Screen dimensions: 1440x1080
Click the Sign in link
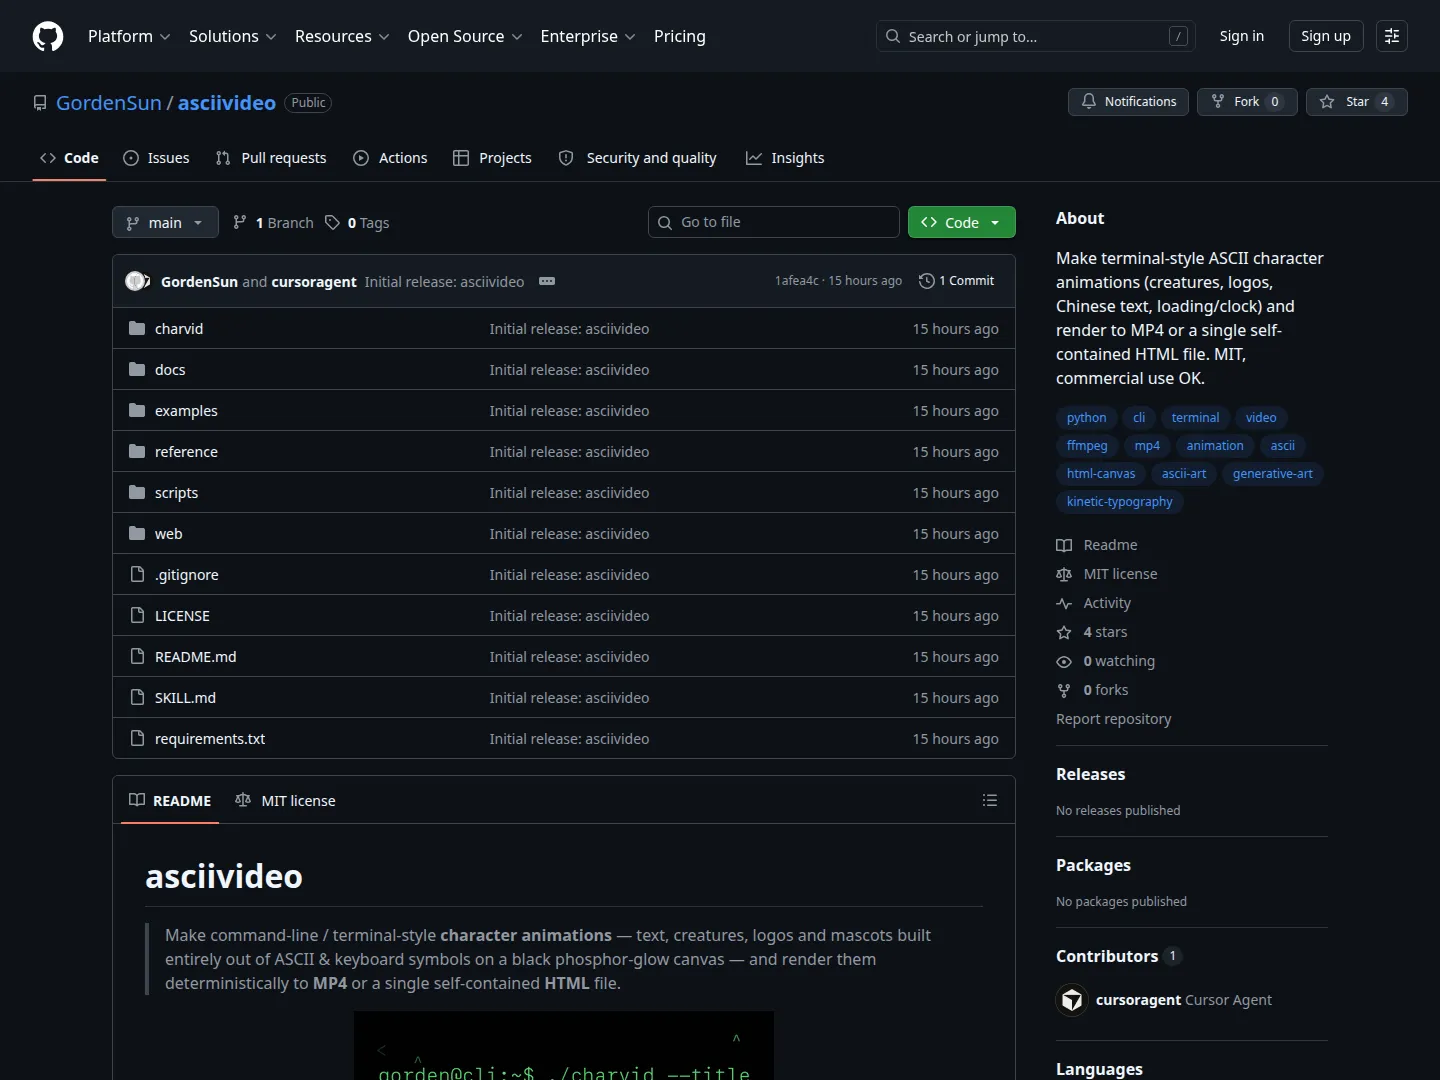pyautogui.click(x=1242, y=36)
